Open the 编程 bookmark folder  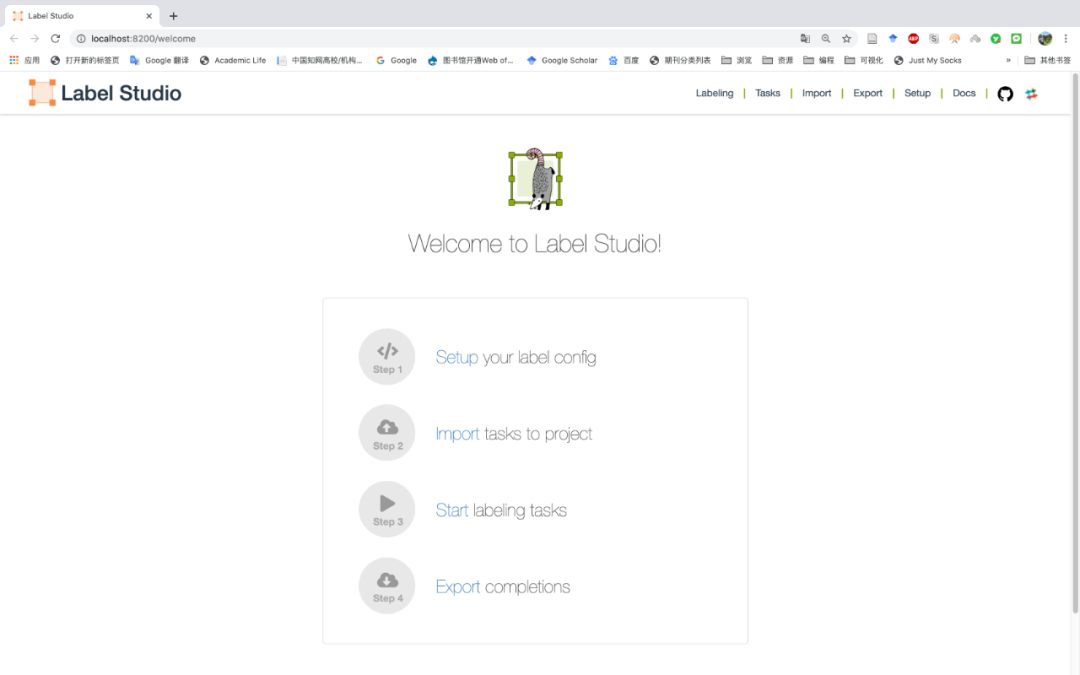[x=818, y=61]
